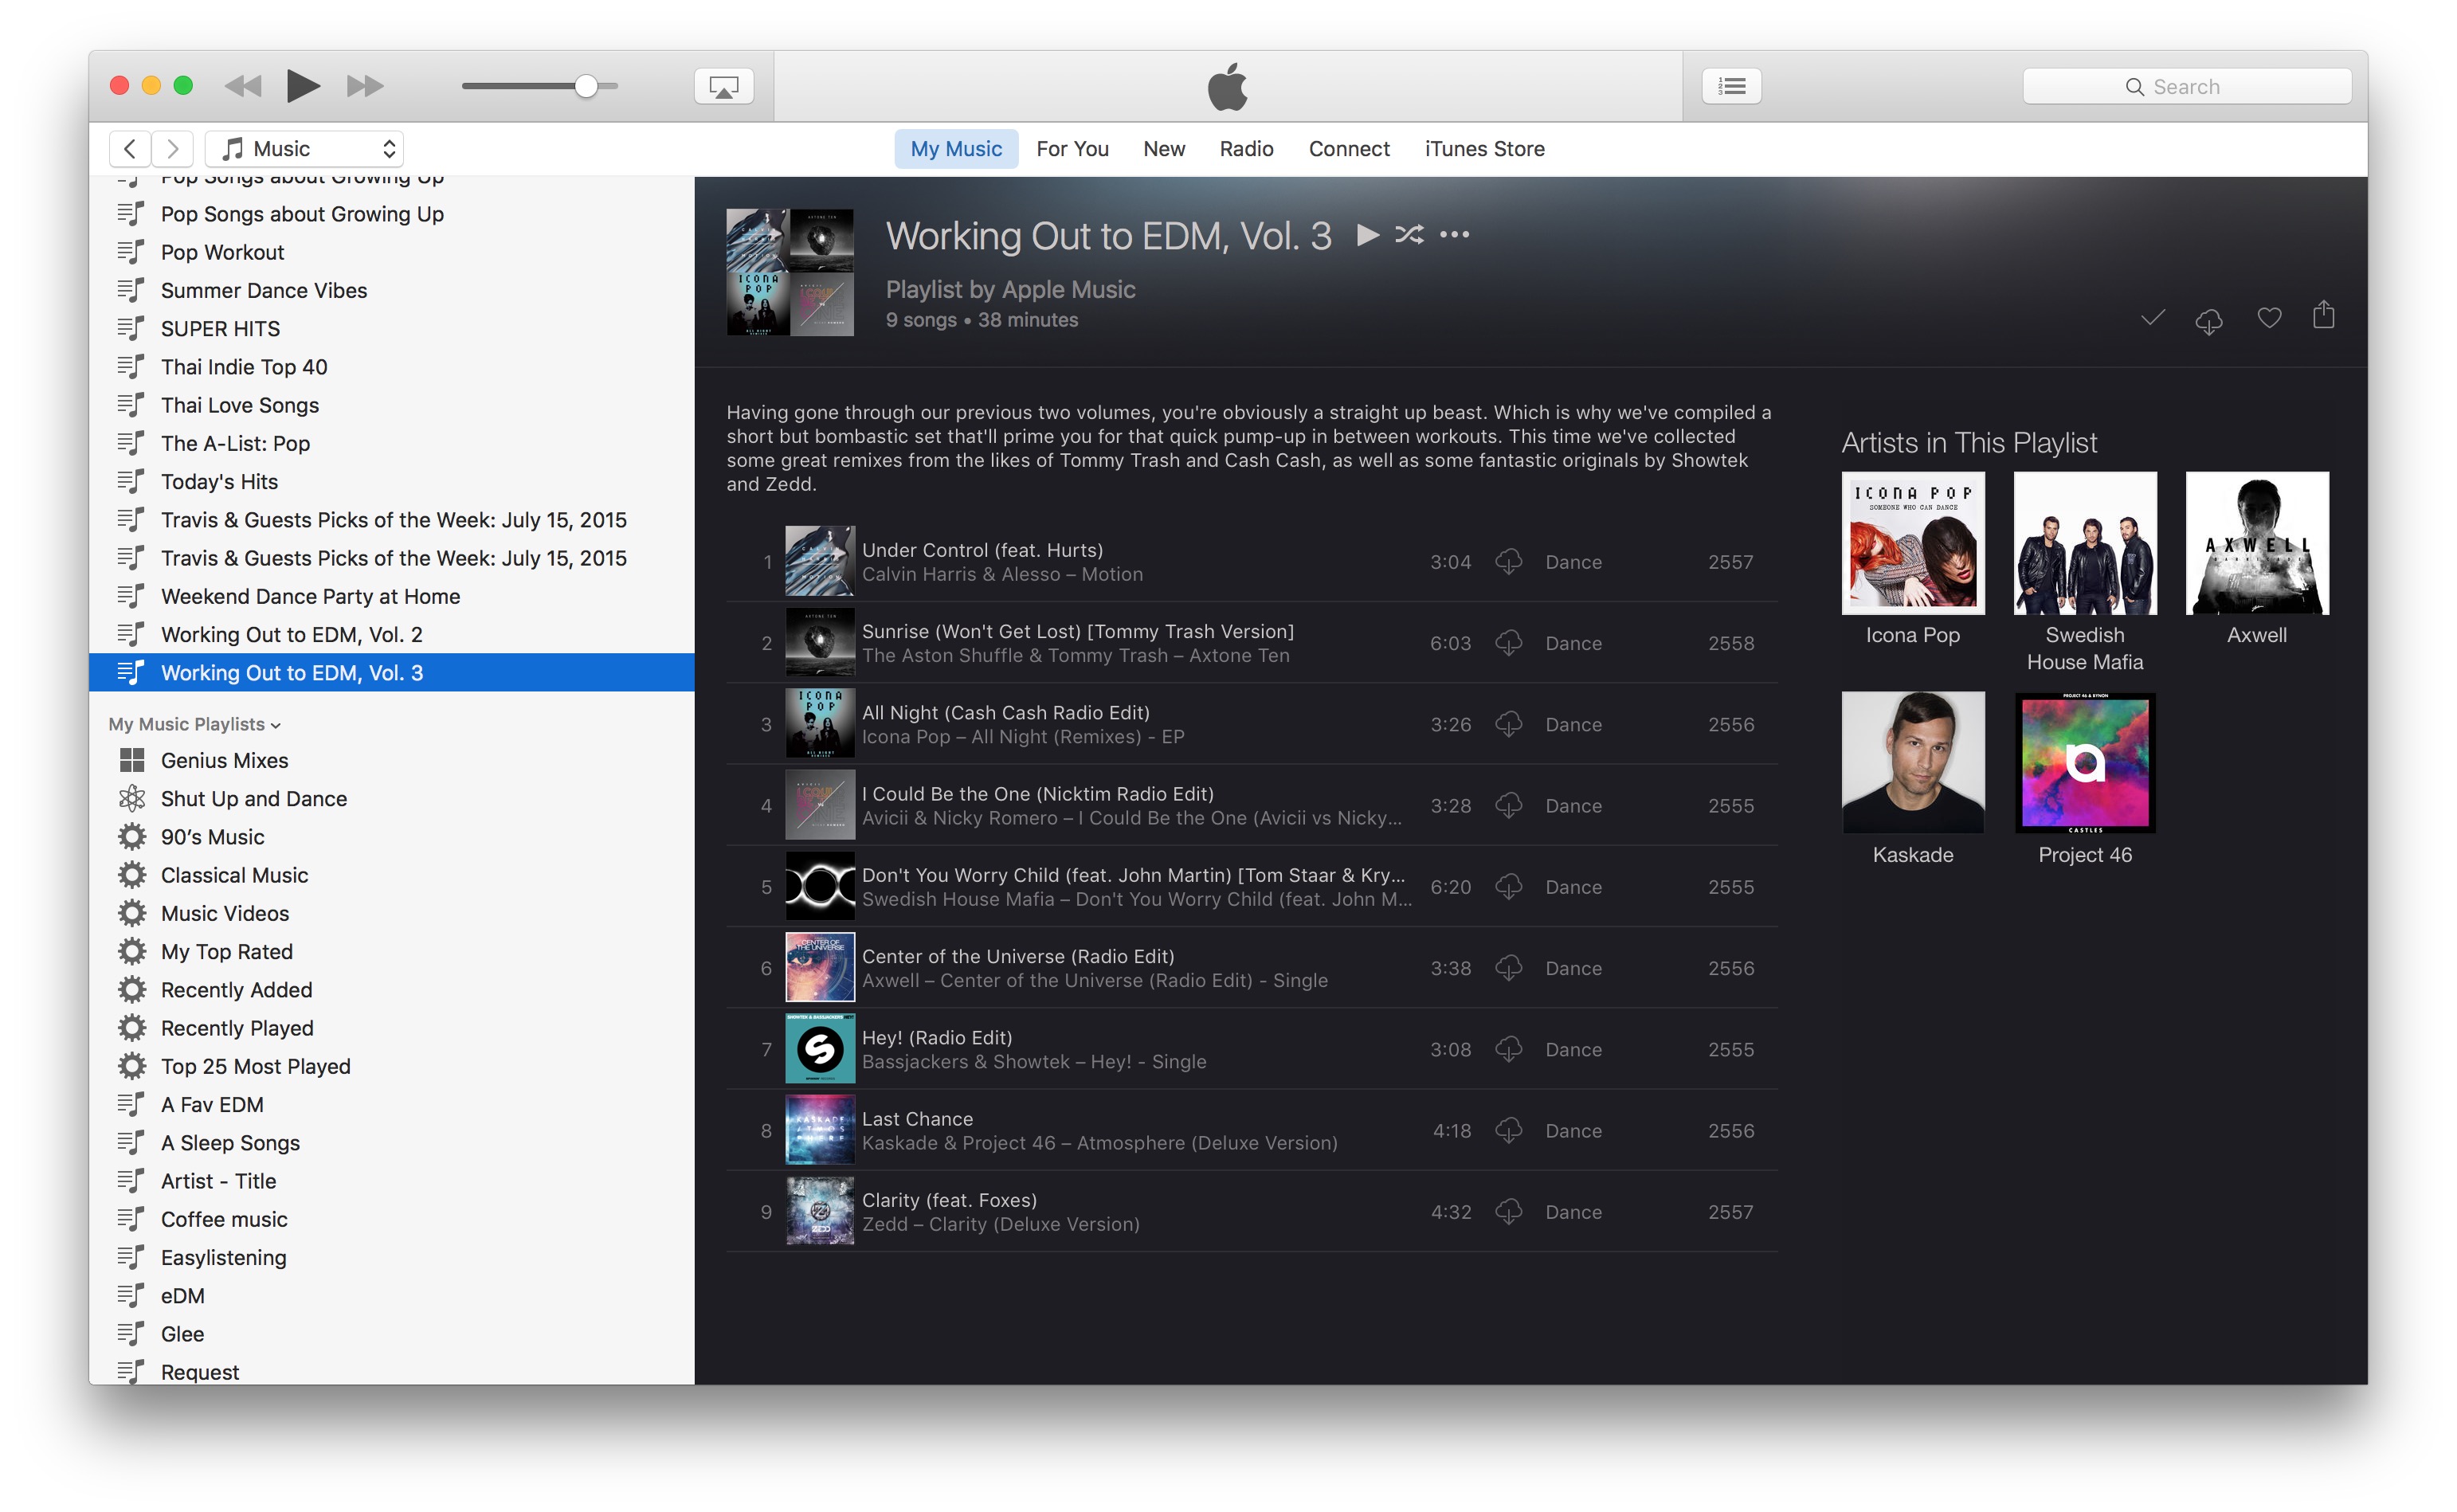Select the Genius Mixes icon in the sidebar
The image size is (2457, 1512).
coord(133,760)
